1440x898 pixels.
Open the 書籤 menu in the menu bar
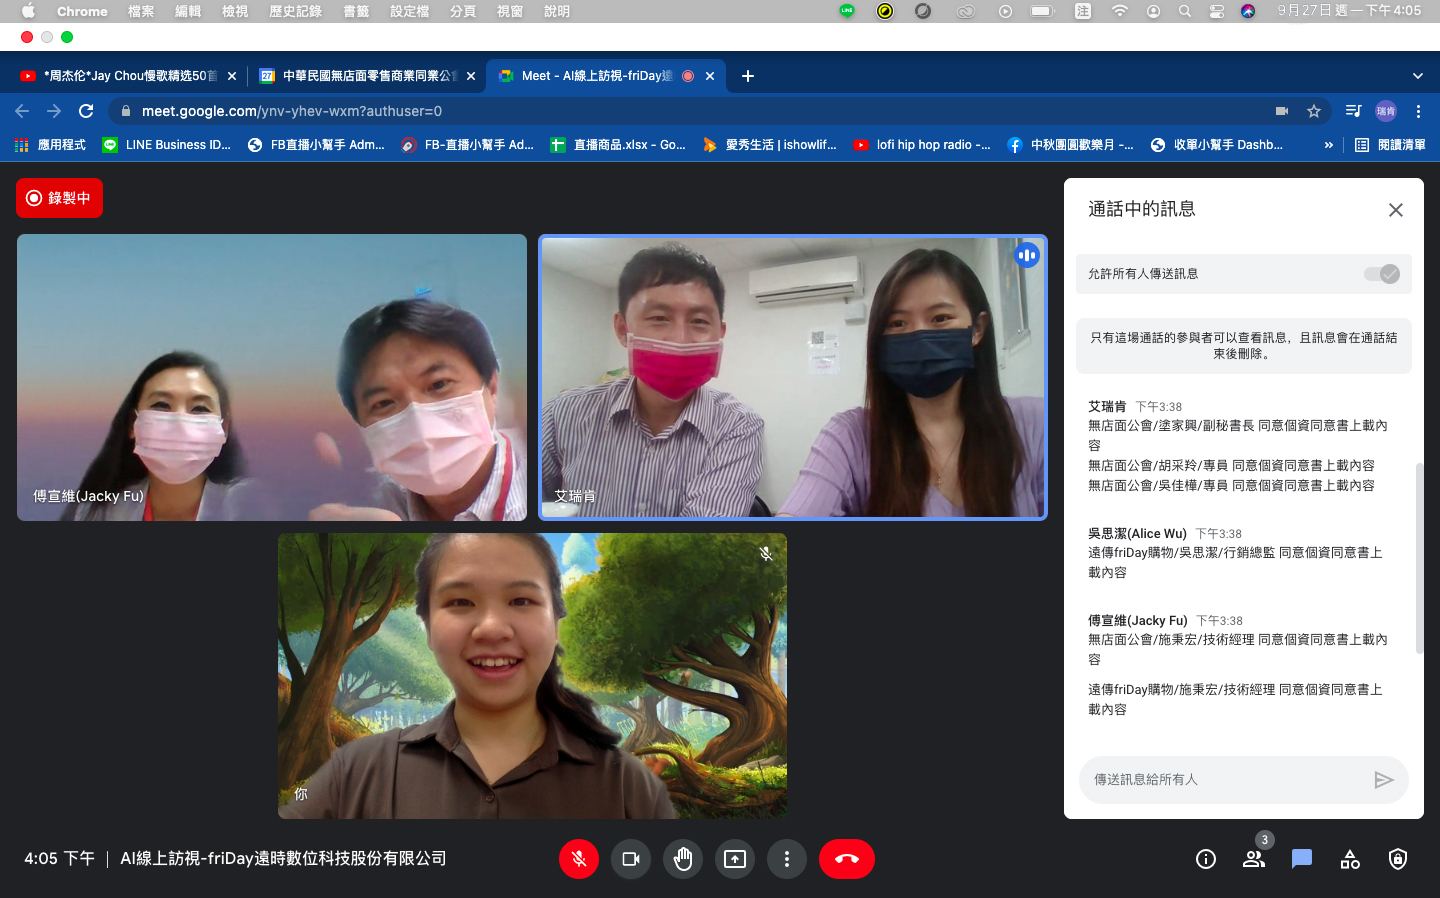[356, 11]
